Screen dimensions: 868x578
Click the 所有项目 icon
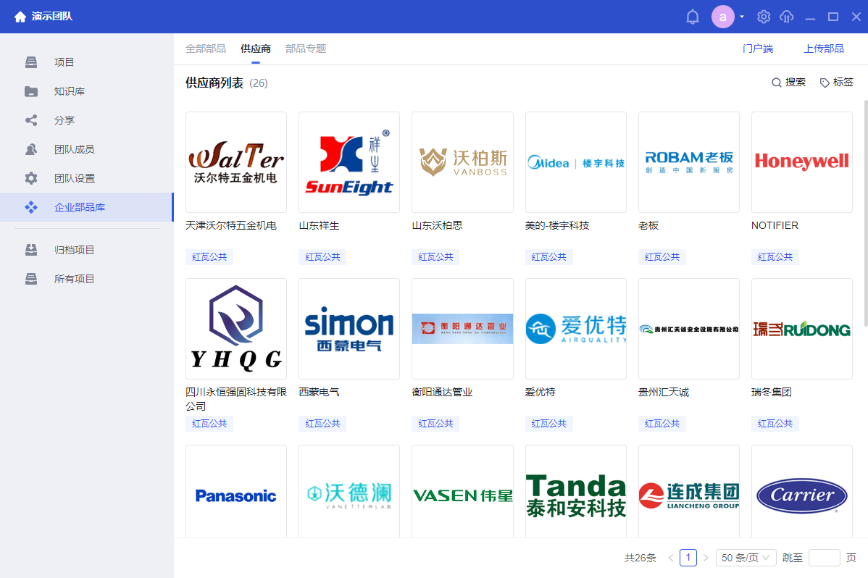[x=31, y=278]
